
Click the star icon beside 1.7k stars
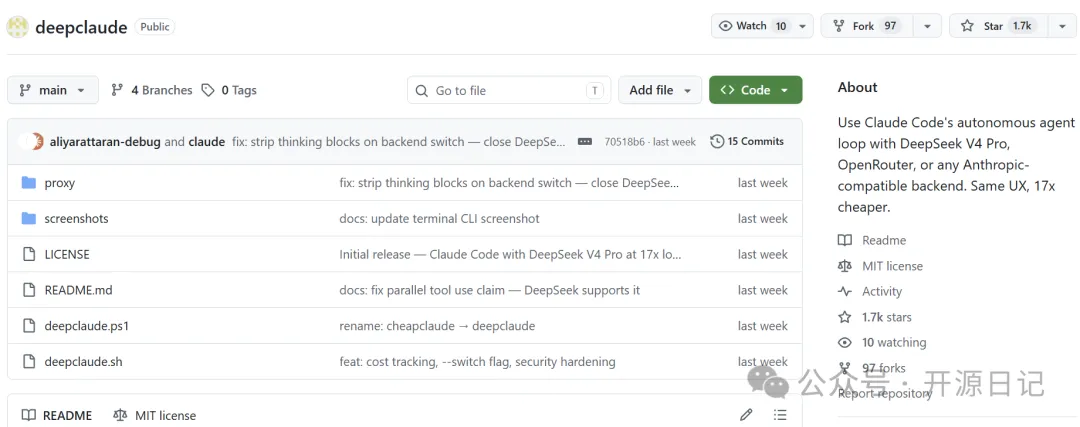tap(844, 317)
